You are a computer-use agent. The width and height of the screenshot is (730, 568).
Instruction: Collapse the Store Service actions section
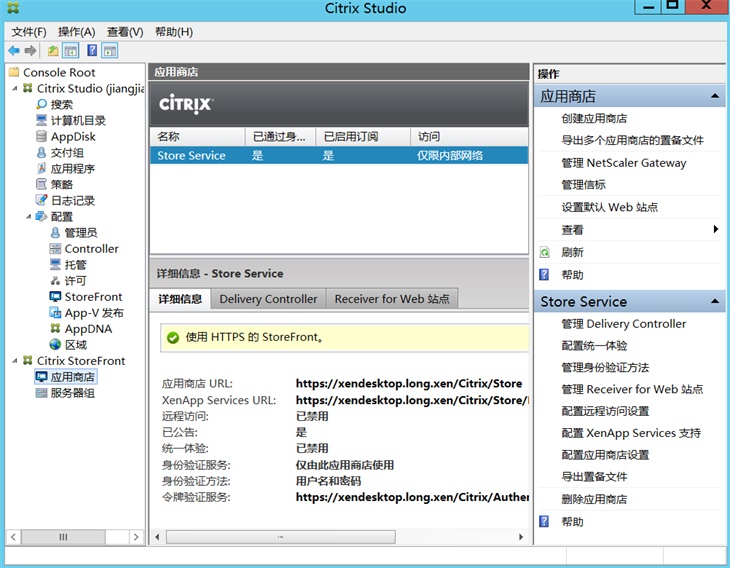715,301
